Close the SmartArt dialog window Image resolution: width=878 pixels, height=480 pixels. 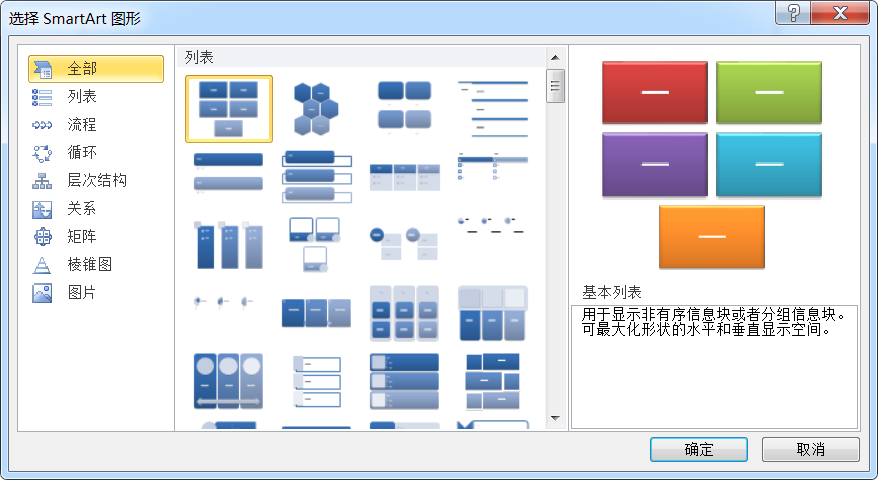pos(840,12)
